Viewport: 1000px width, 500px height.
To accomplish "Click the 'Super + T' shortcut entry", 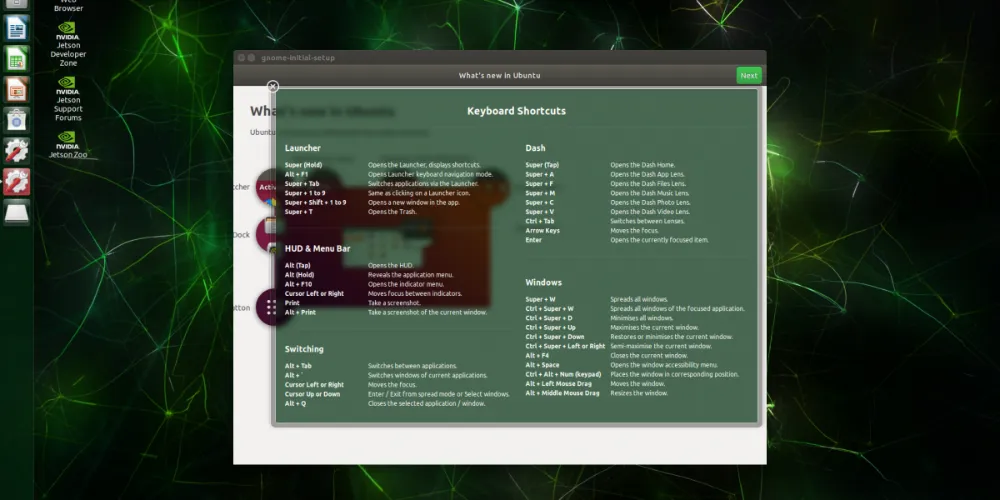I will pyautogui.click(x=298, y=212).
